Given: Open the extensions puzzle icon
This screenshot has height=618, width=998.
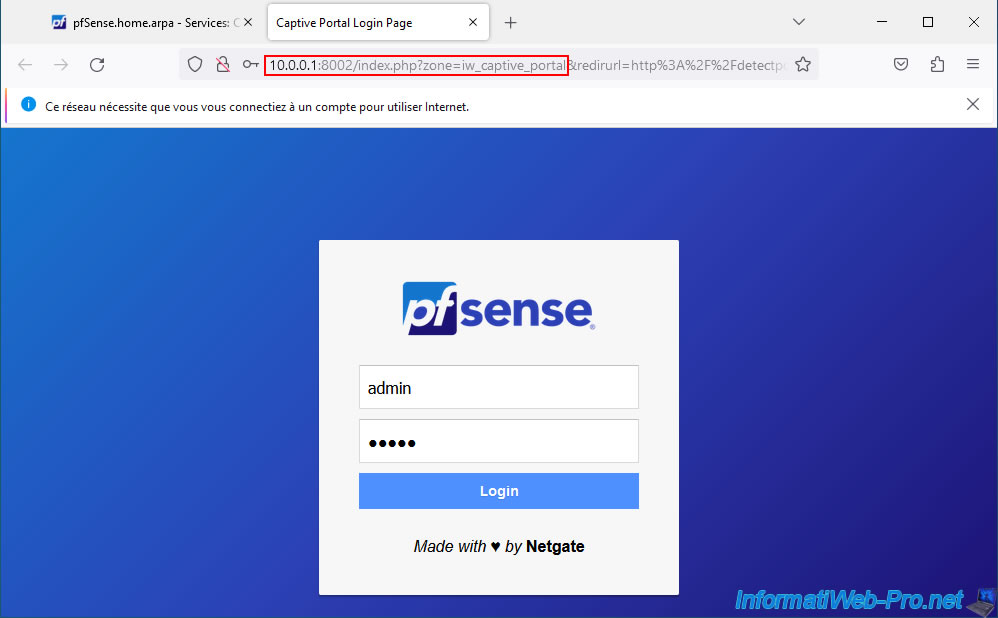Looking at the screenshot, I should [937, 64].
